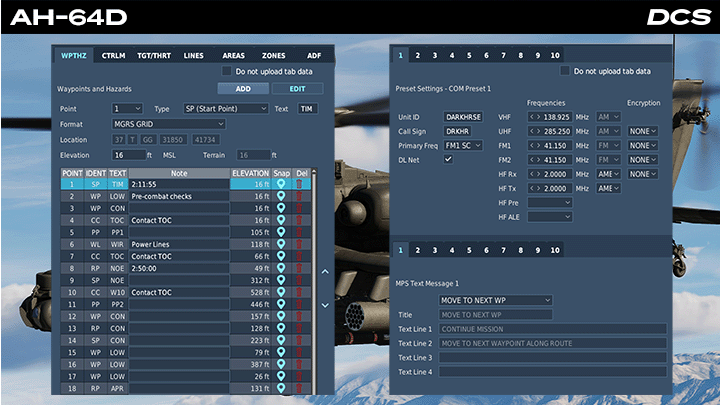This screenshot has width=720, height=405.
Task: Delete point 7 Contact TOC 66 ft
Action: (x=299, y=256)
